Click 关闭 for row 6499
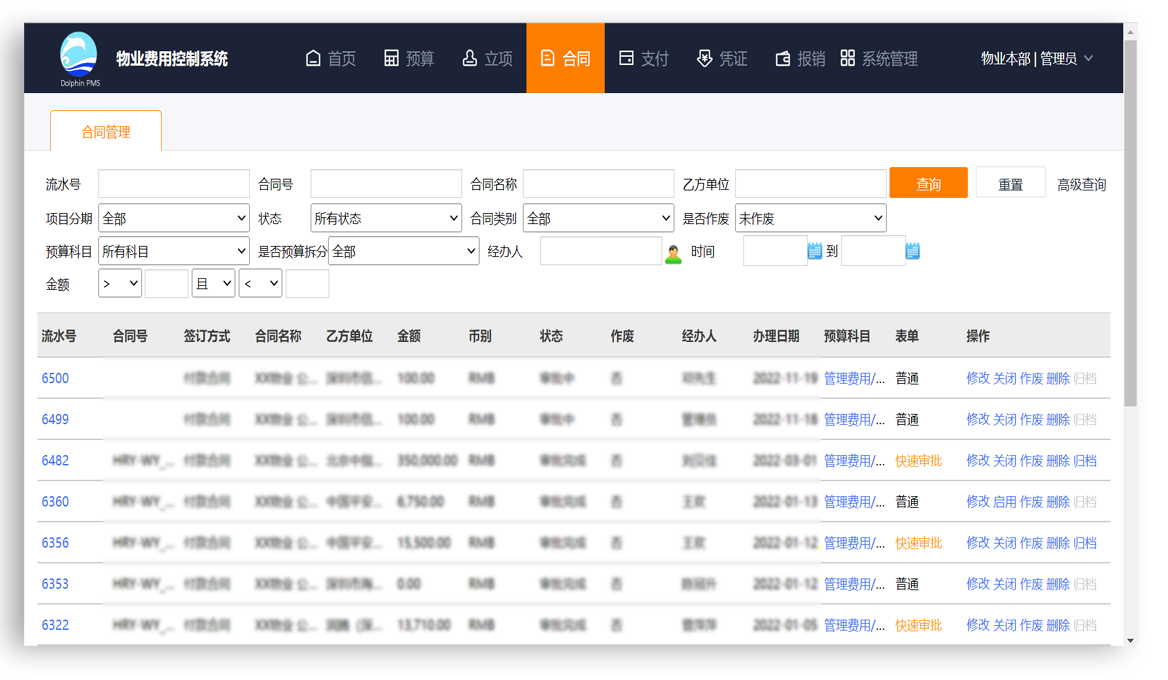This screenshot has width=1168, height=680. pyautogui.click(x=1005, y=419)
